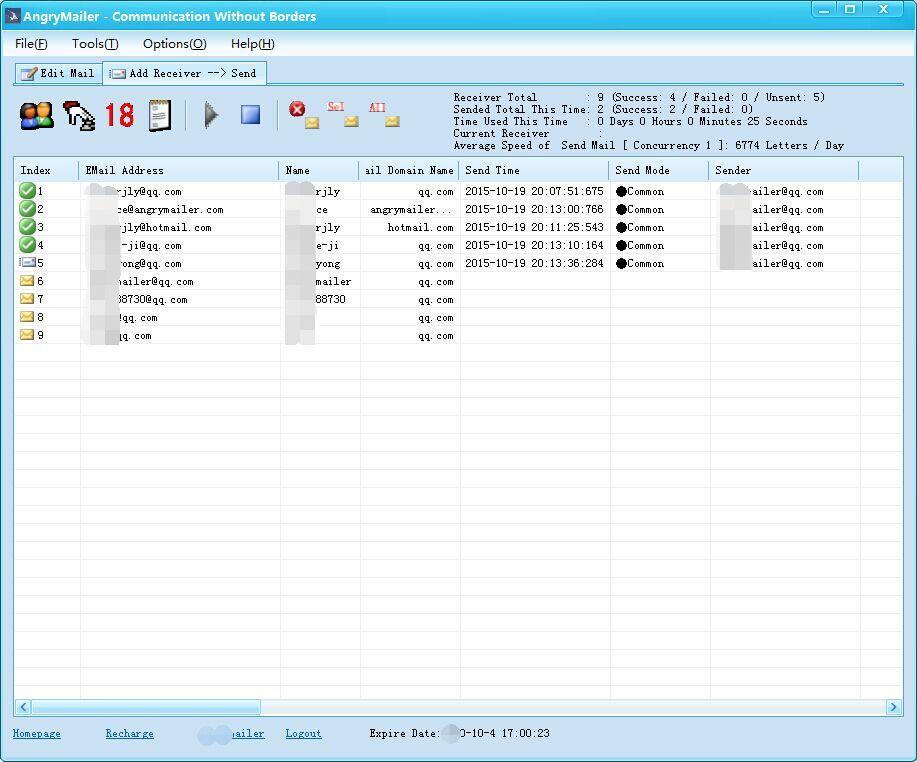Click the Sel envelope icon

(x=343, y=115)
